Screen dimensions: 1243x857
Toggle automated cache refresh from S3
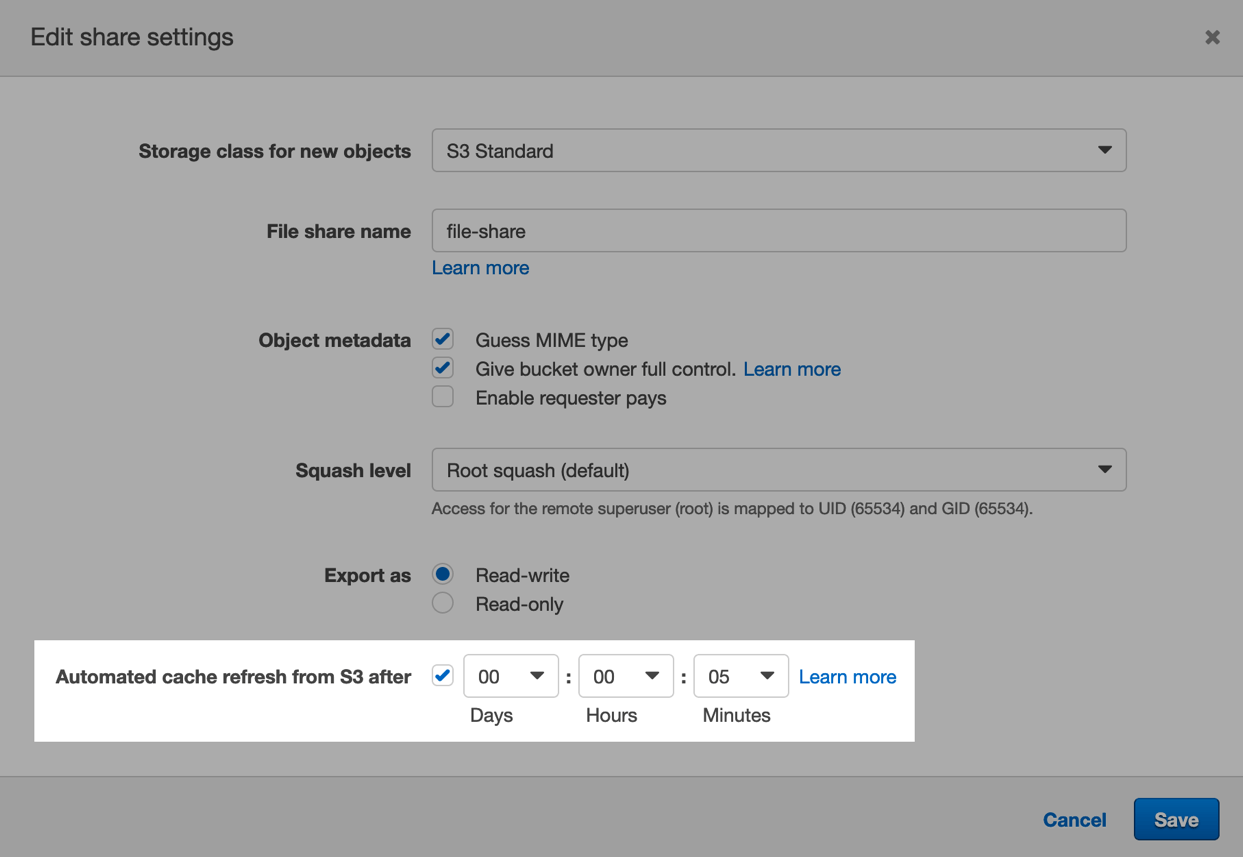tap(441, 675)
